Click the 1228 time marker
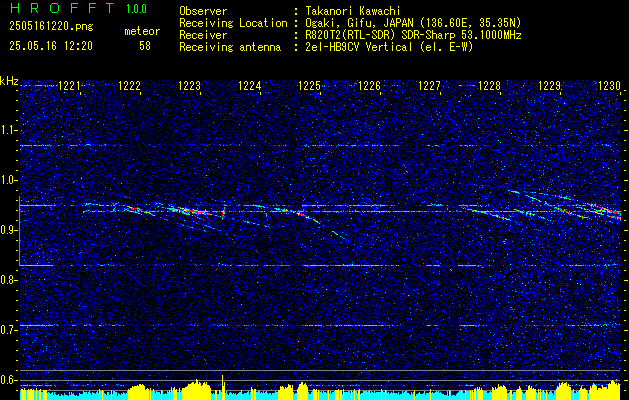This screenshot has height=400, width=629. pos(489,85)
